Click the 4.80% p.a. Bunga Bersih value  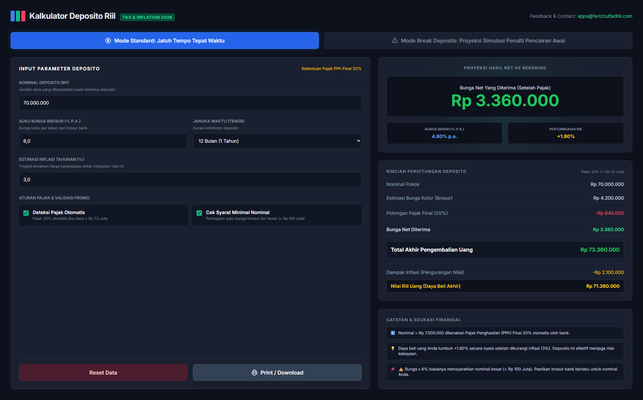(x=444, y=136)
